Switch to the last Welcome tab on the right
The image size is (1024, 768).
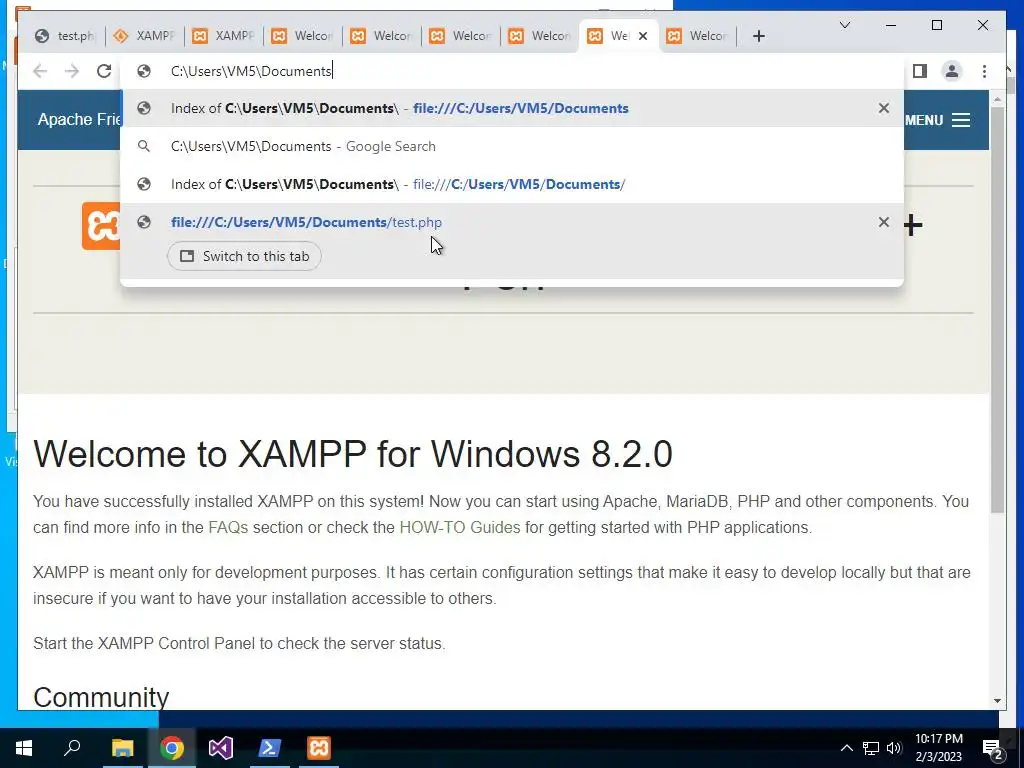click(697, 36)
